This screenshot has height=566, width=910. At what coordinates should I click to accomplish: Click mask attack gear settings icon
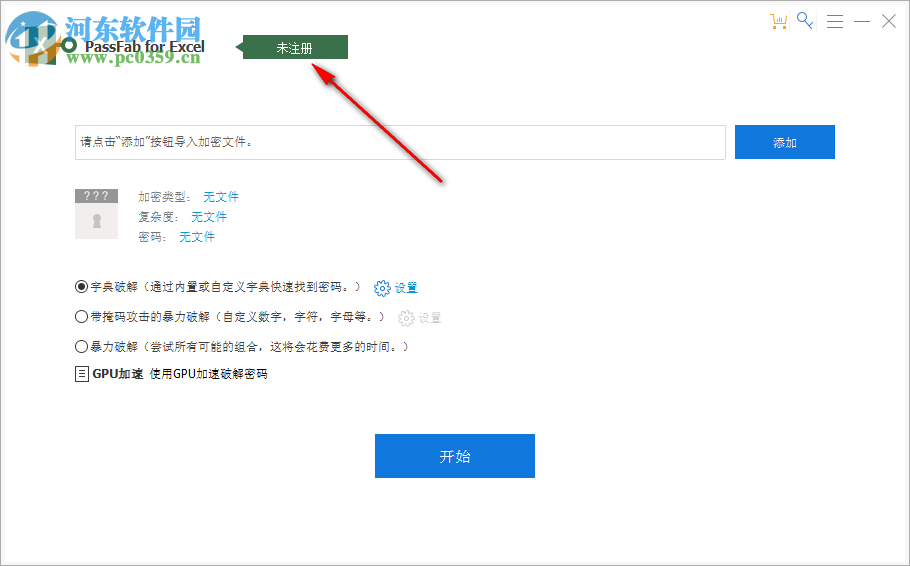406,318
